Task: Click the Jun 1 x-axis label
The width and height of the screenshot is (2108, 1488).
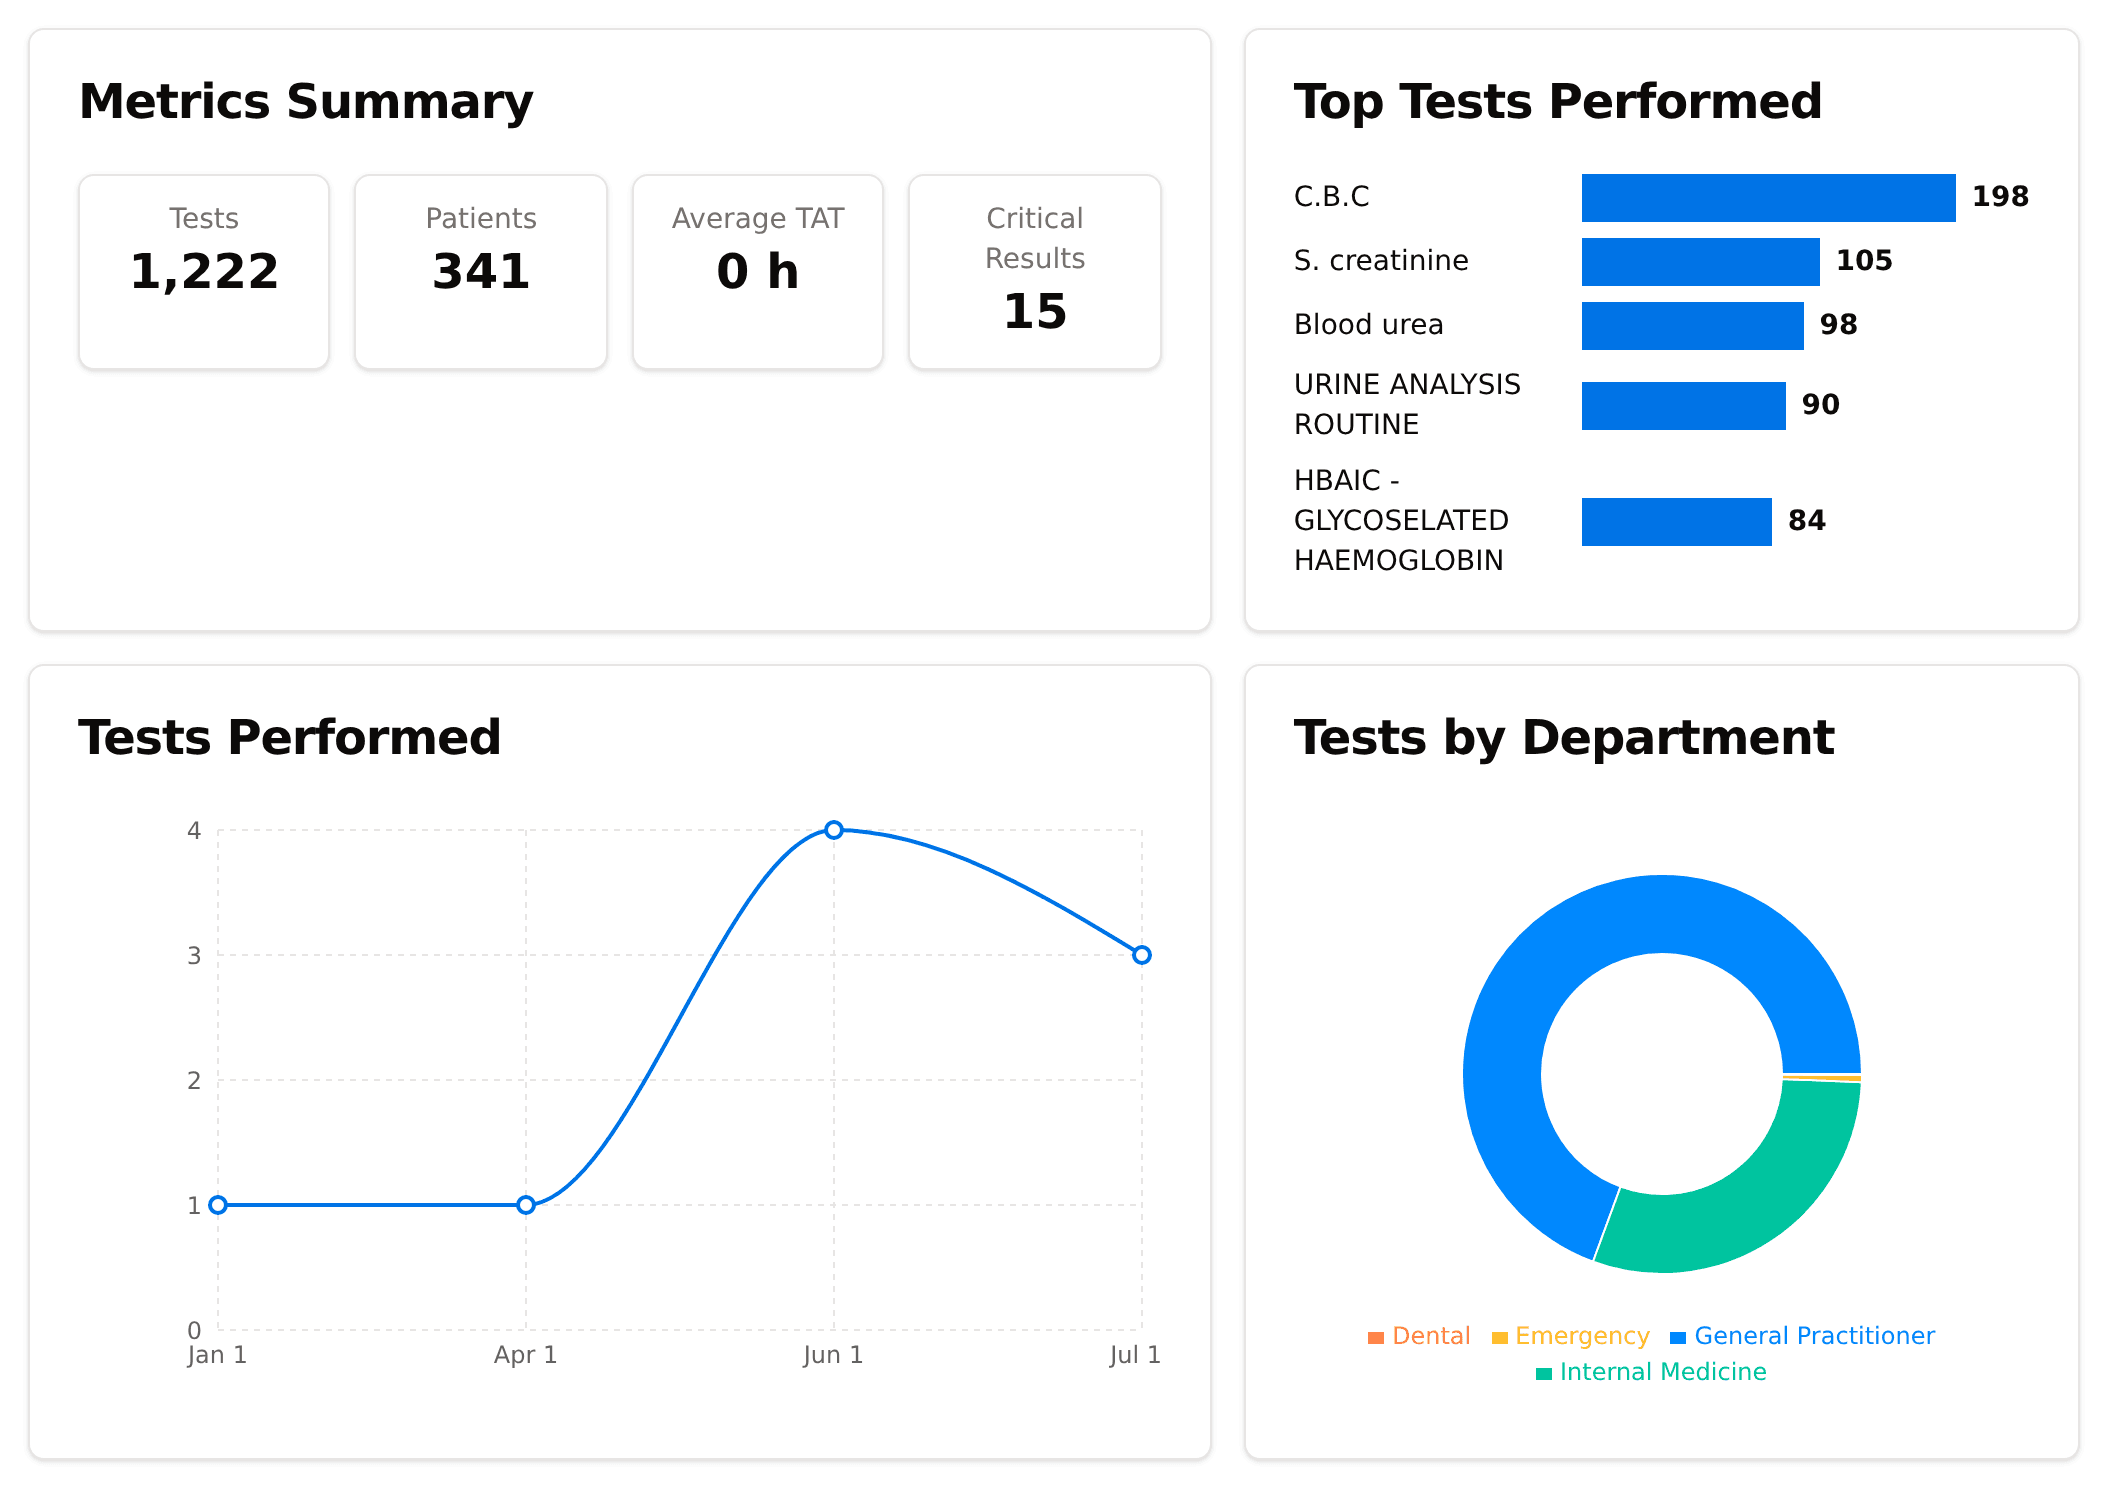Action: click(833, 1355)
